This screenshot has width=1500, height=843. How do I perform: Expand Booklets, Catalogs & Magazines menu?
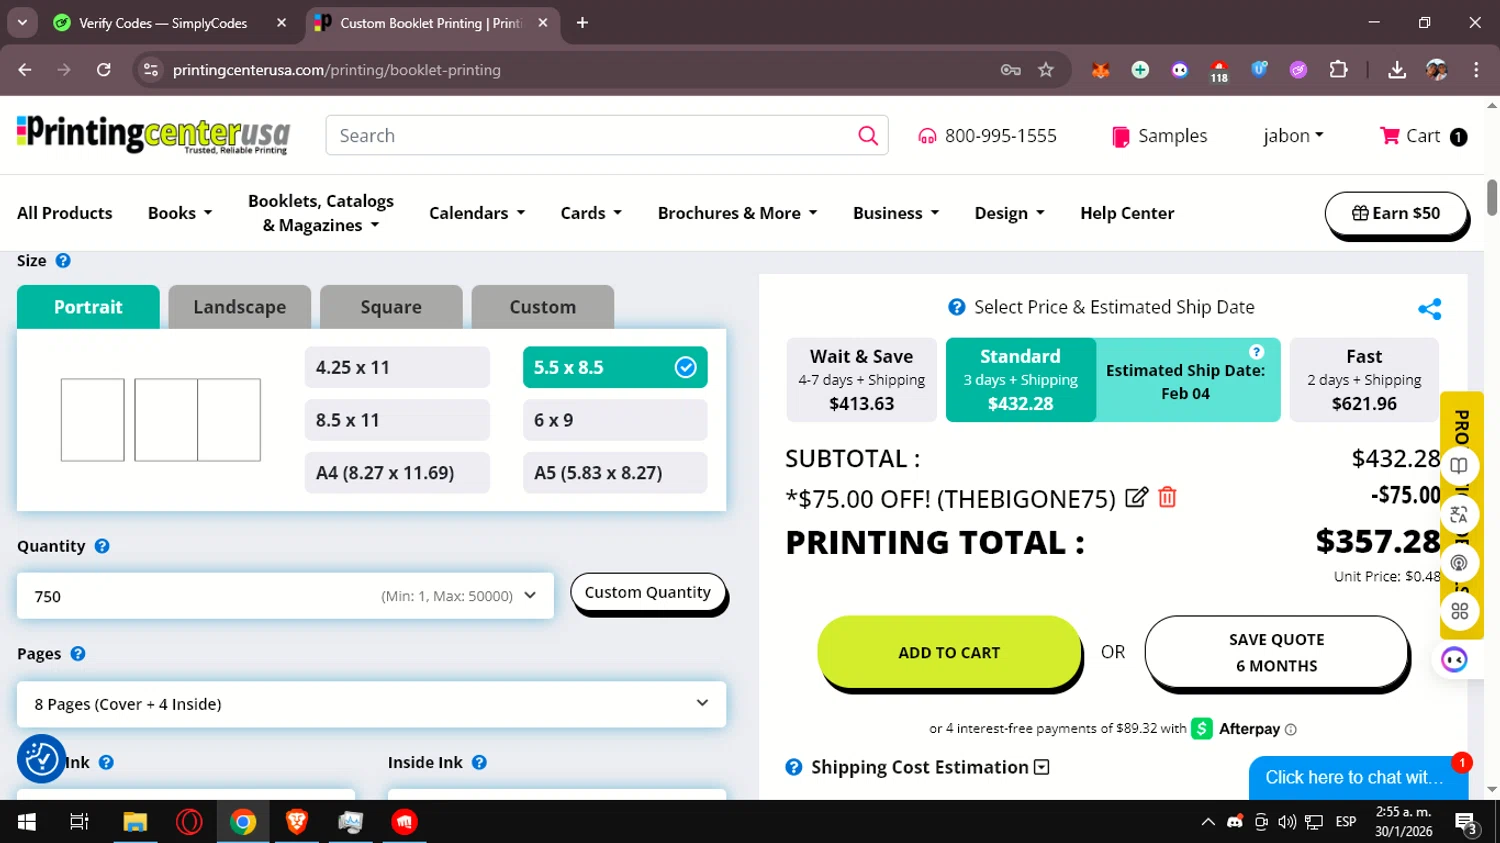coord(321,213)
